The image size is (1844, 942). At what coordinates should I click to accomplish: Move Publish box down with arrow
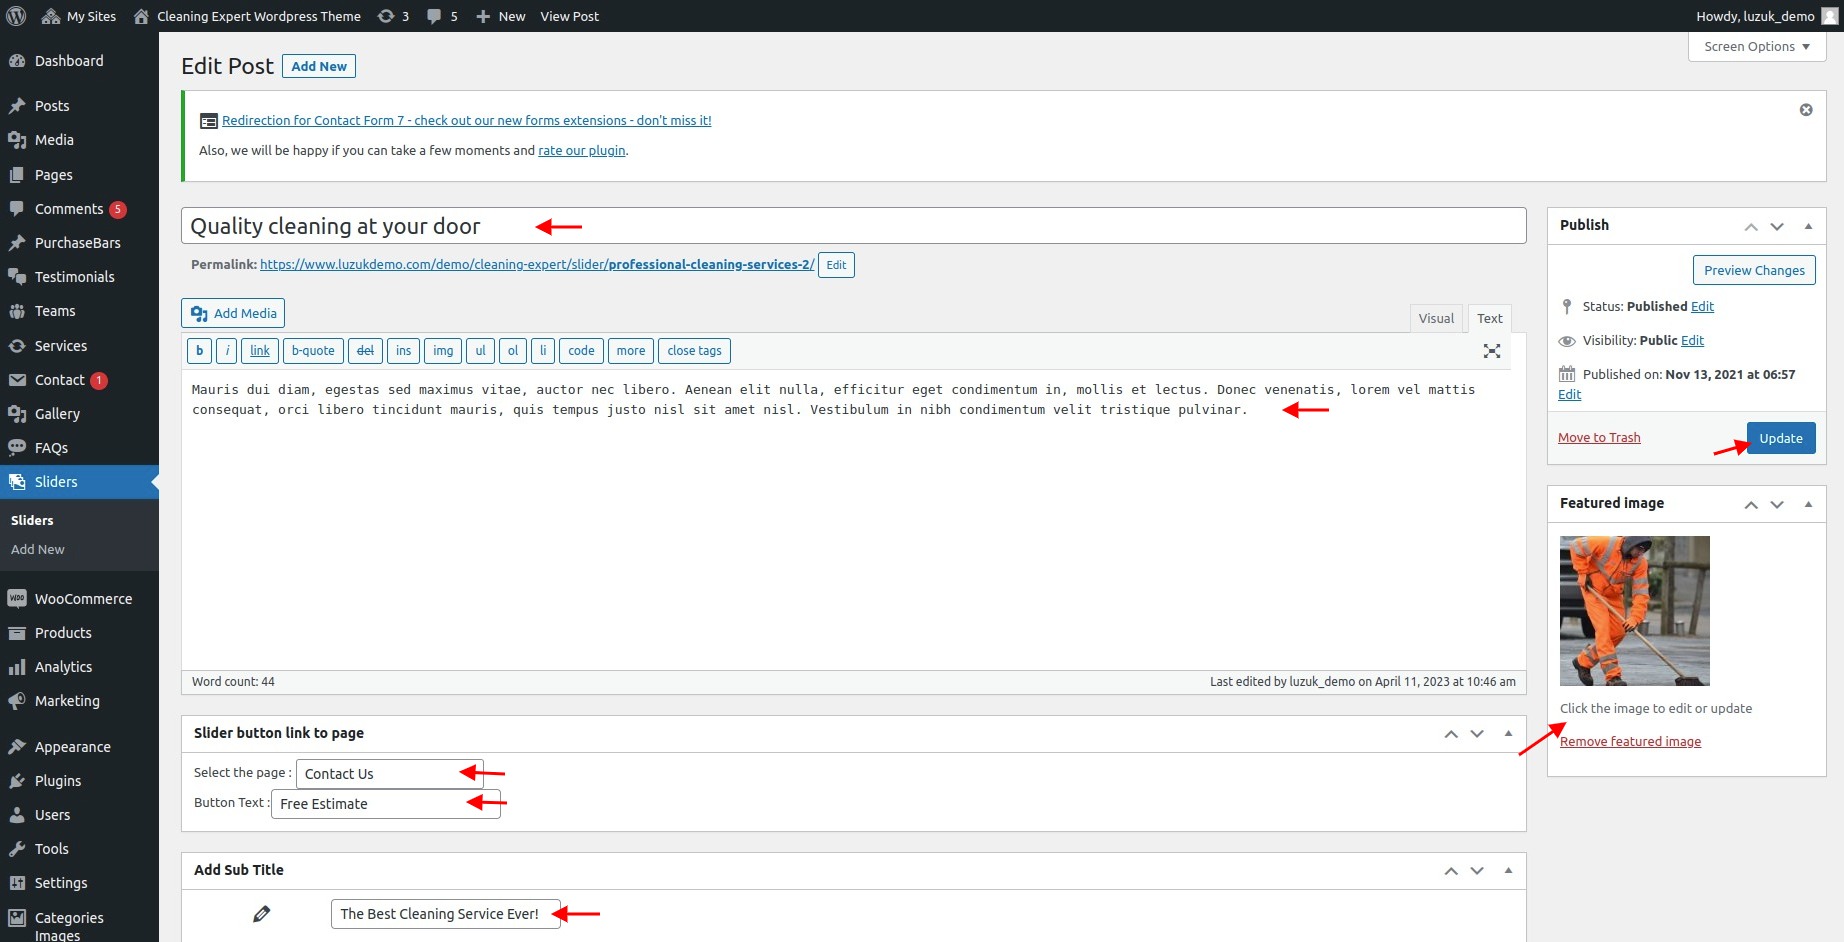coord(1777,226)
